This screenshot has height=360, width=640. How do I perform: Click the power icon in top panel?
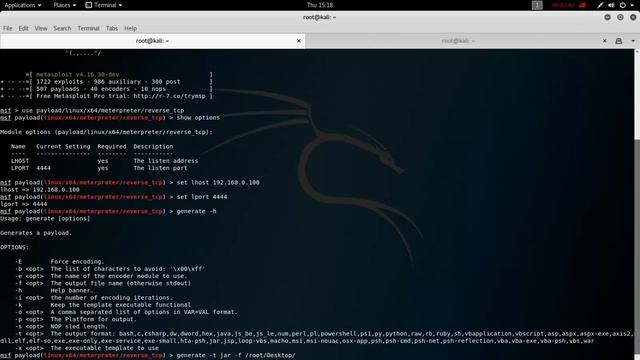point(623,5)
